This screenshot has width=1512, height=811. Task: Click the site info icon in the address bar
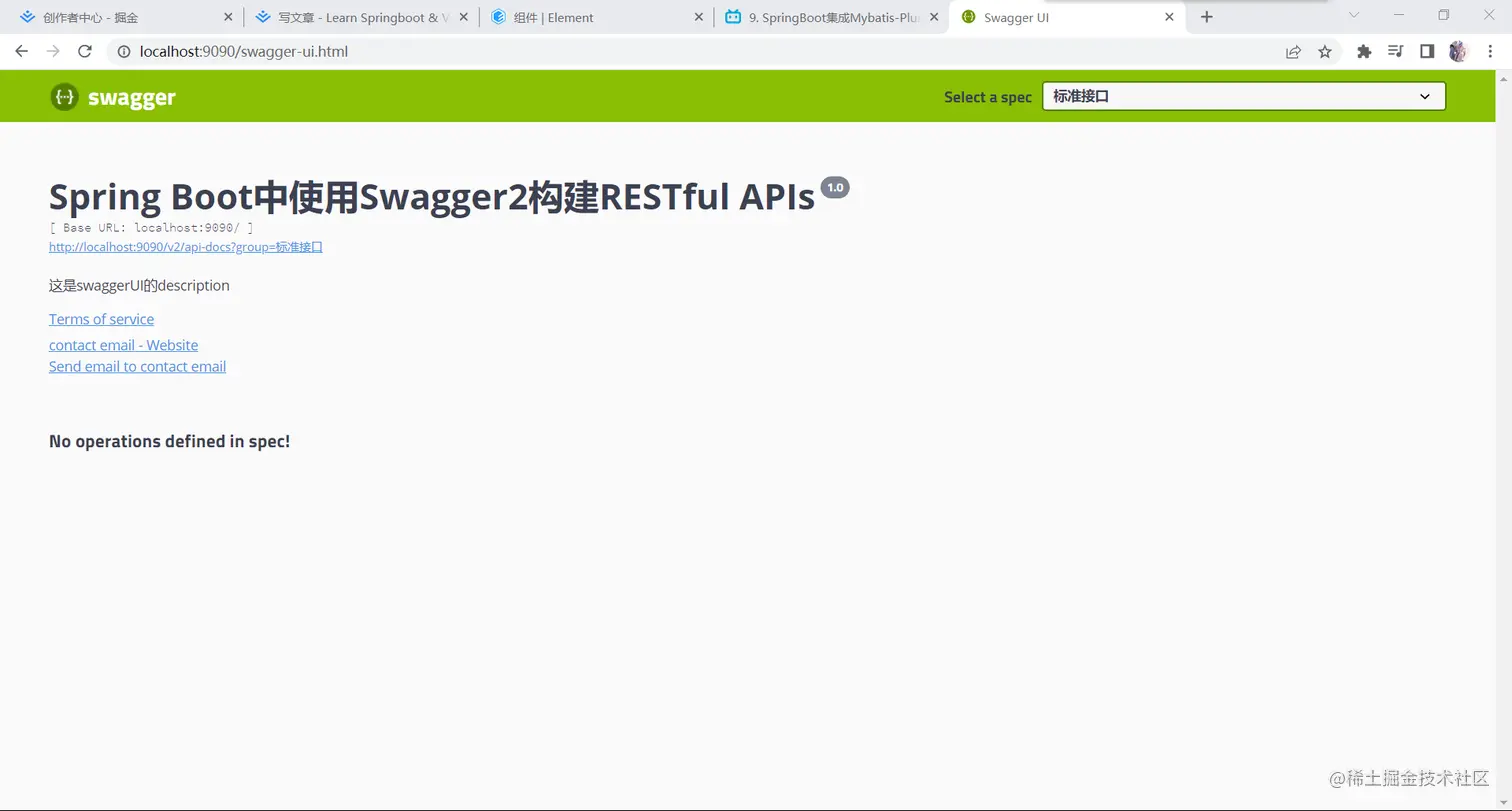124,51
